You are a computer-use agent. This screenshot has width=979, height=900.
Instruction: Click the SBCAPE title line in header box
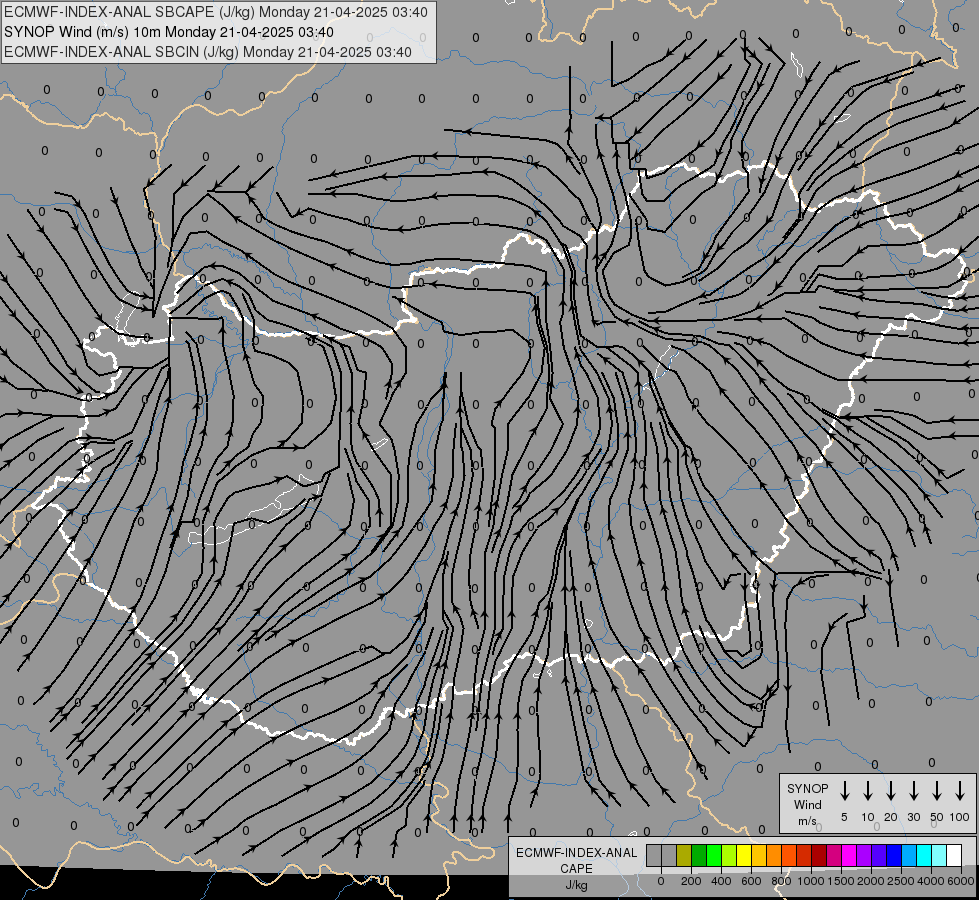pyautogui.click(x=216, y=12)
